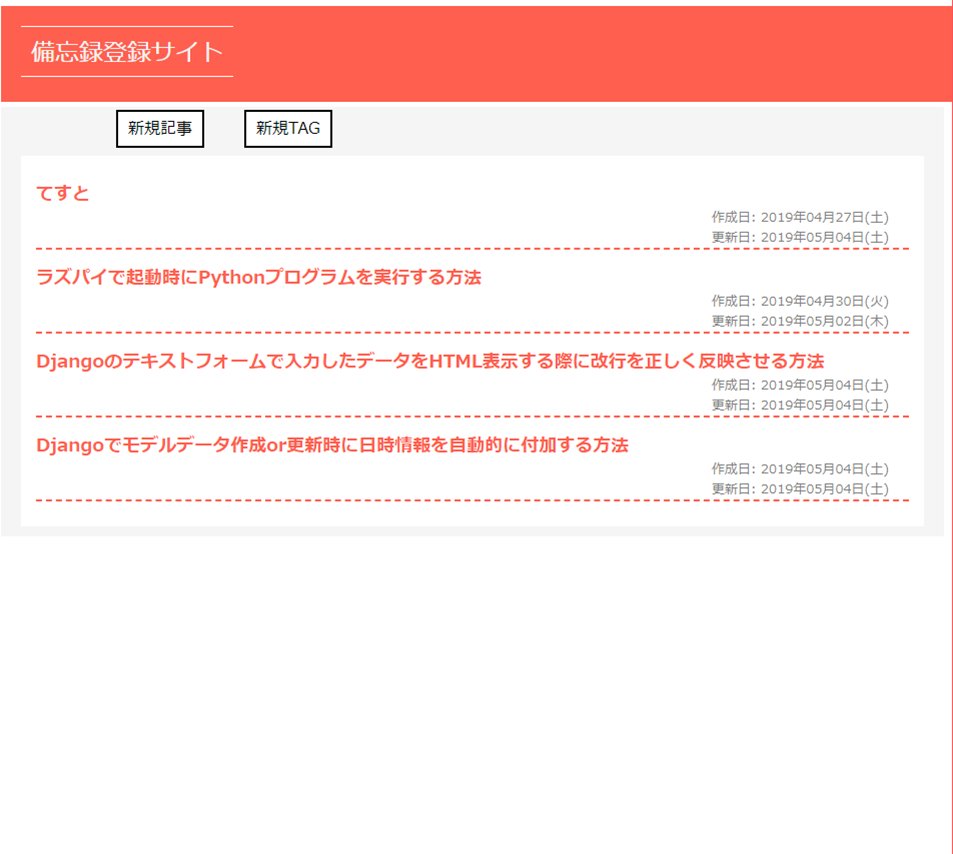Image resolution: width=953 pixels, height=854 pixels.
Task: Select 更新日 under the Djangoのテキストフォーム article
Action: point(800,405)
